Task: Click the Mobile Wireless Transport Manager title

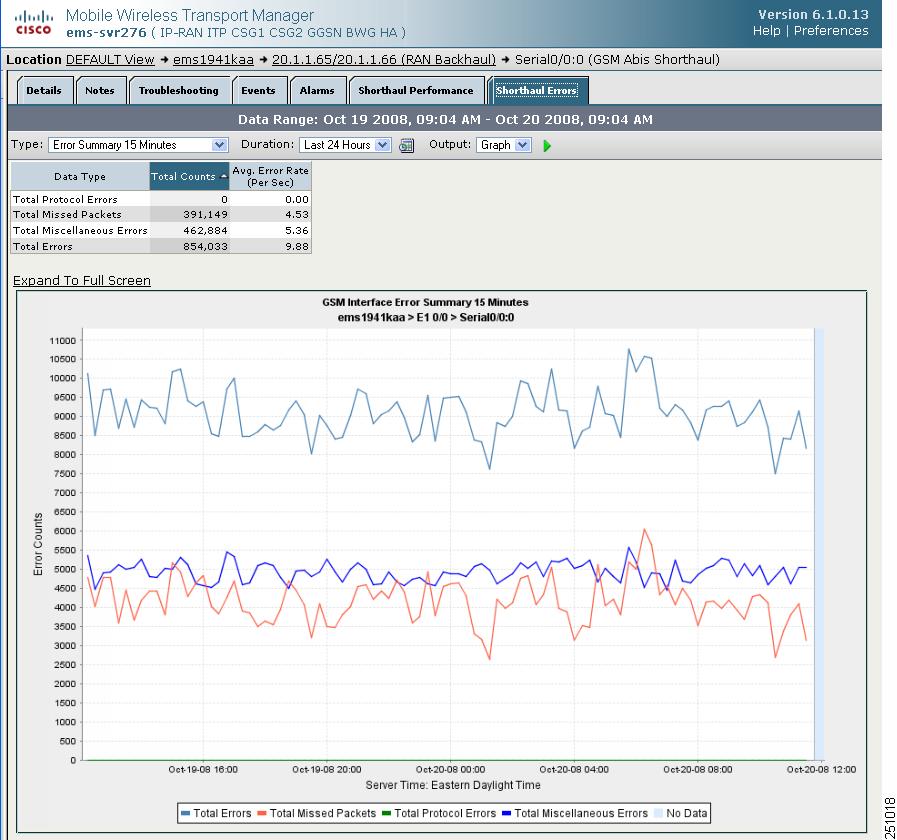Action: click(x=189, y=15)
